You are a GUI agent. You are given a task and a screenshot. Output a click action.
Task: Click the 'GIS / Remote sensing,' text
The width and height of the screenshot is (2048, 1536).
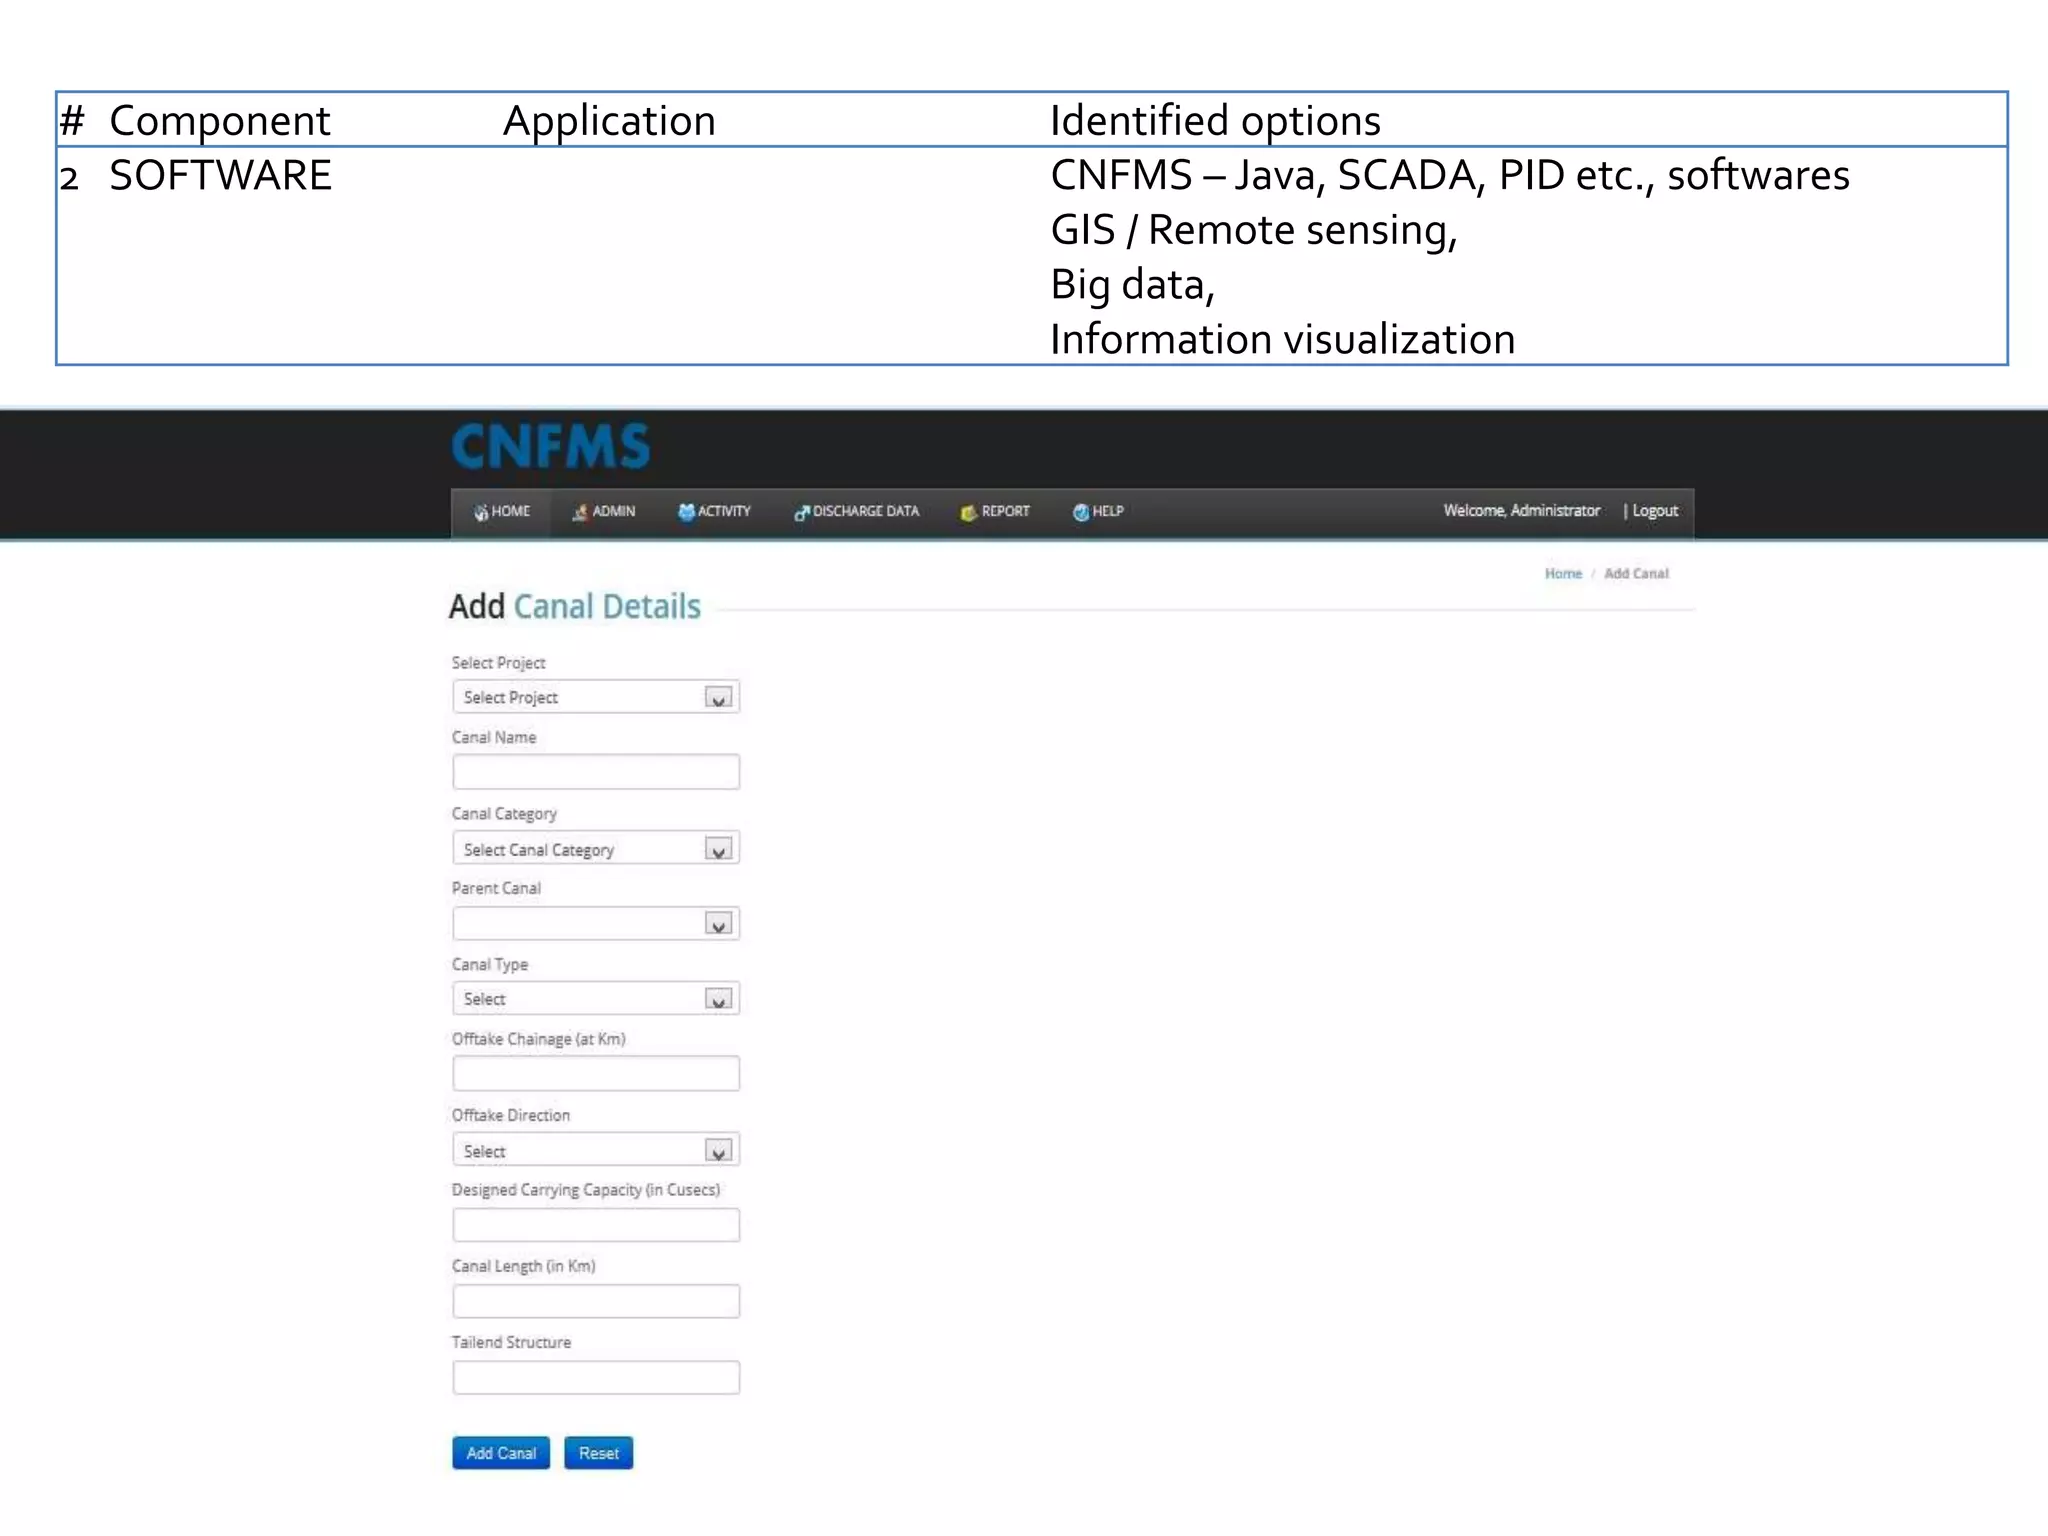tap(1254, 230)
